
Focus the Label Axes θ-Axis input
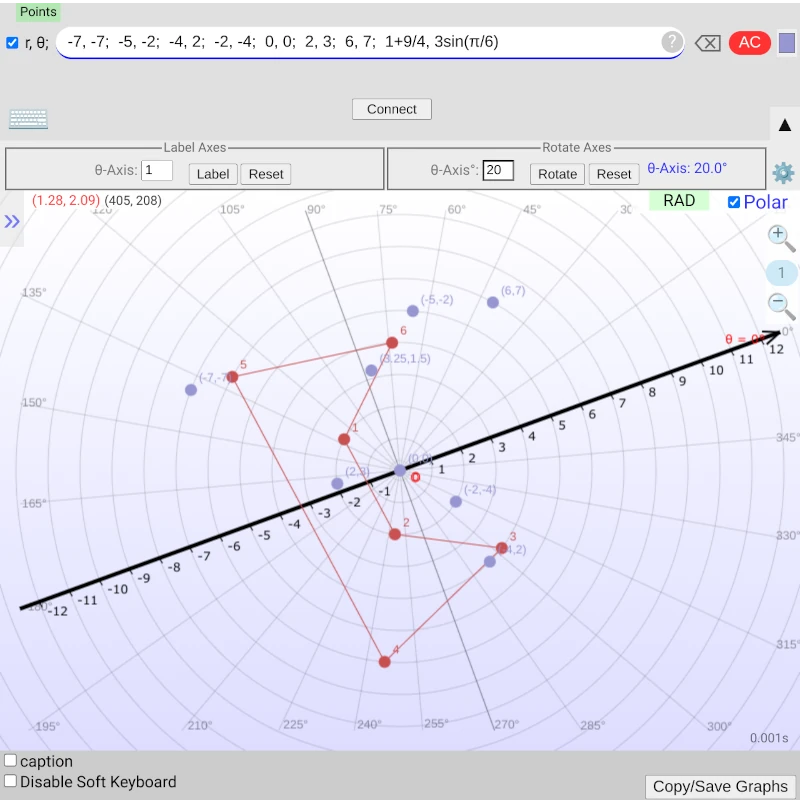[157, 170]
